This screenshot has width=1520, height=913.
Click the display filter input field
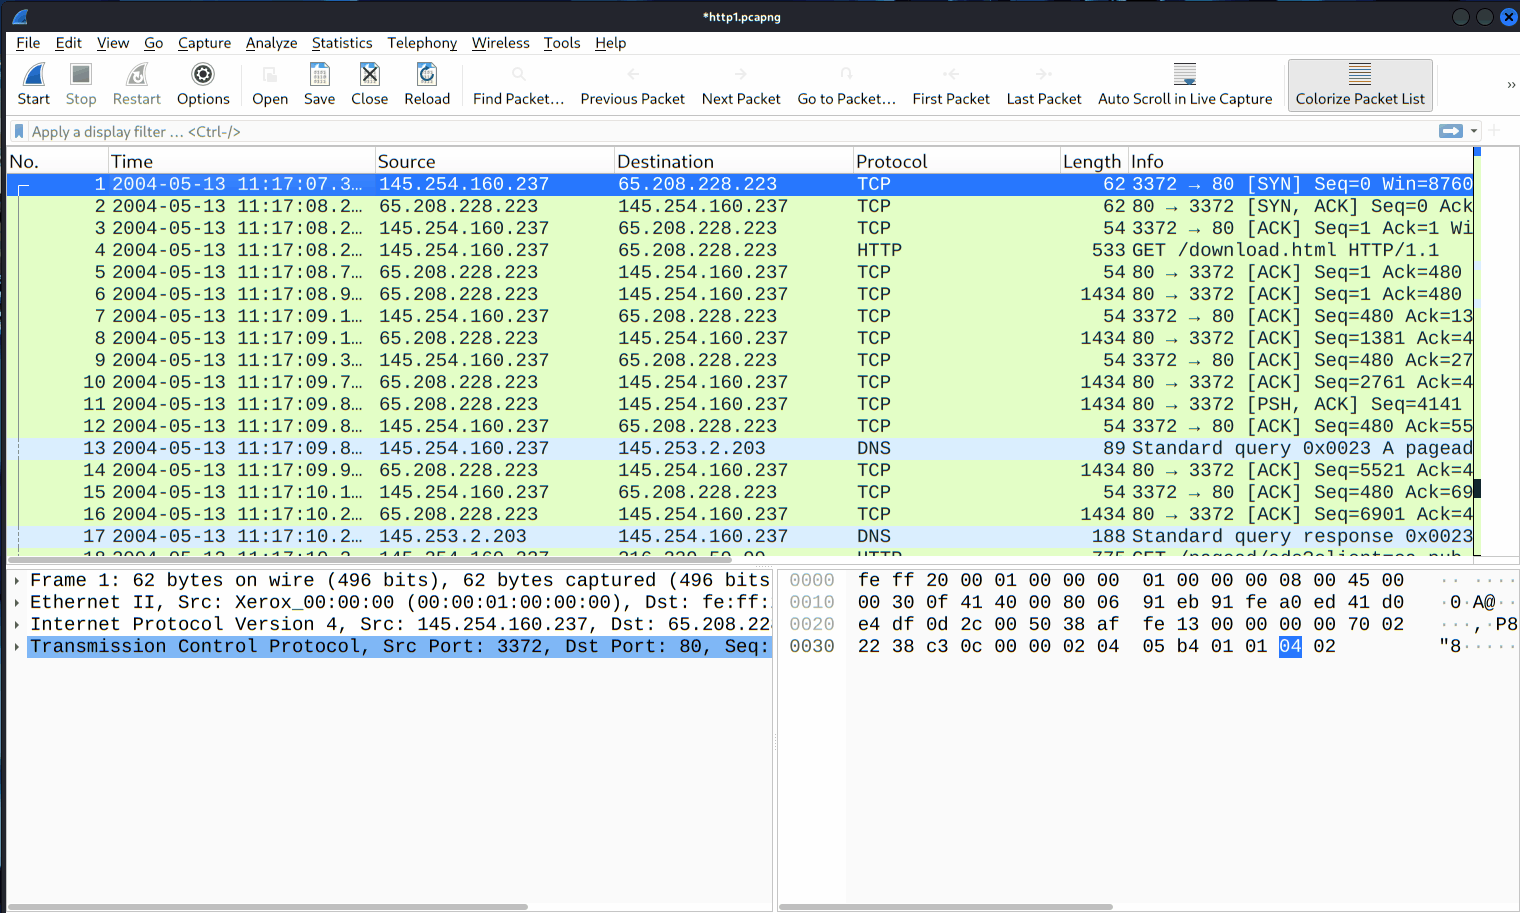[x=400, y=131]
